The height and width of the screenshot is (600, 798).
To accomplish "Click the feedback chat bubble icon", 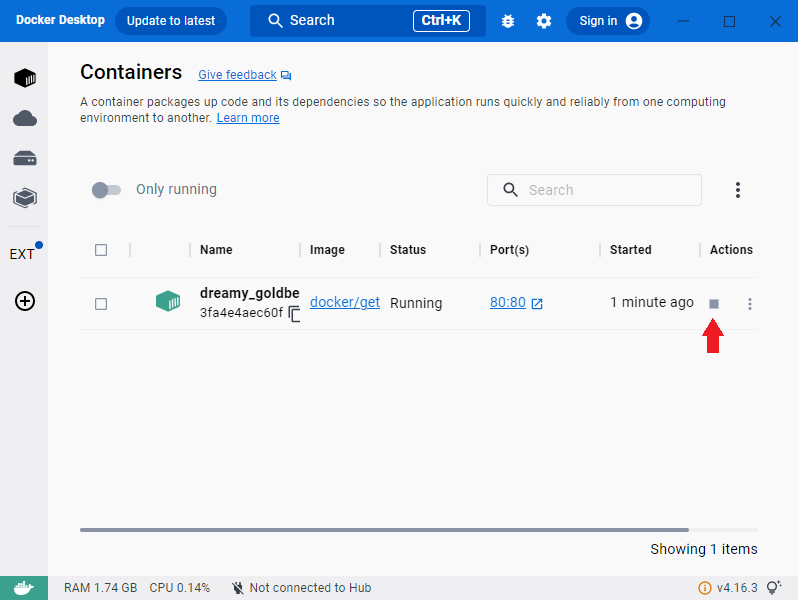I will 286,76.
